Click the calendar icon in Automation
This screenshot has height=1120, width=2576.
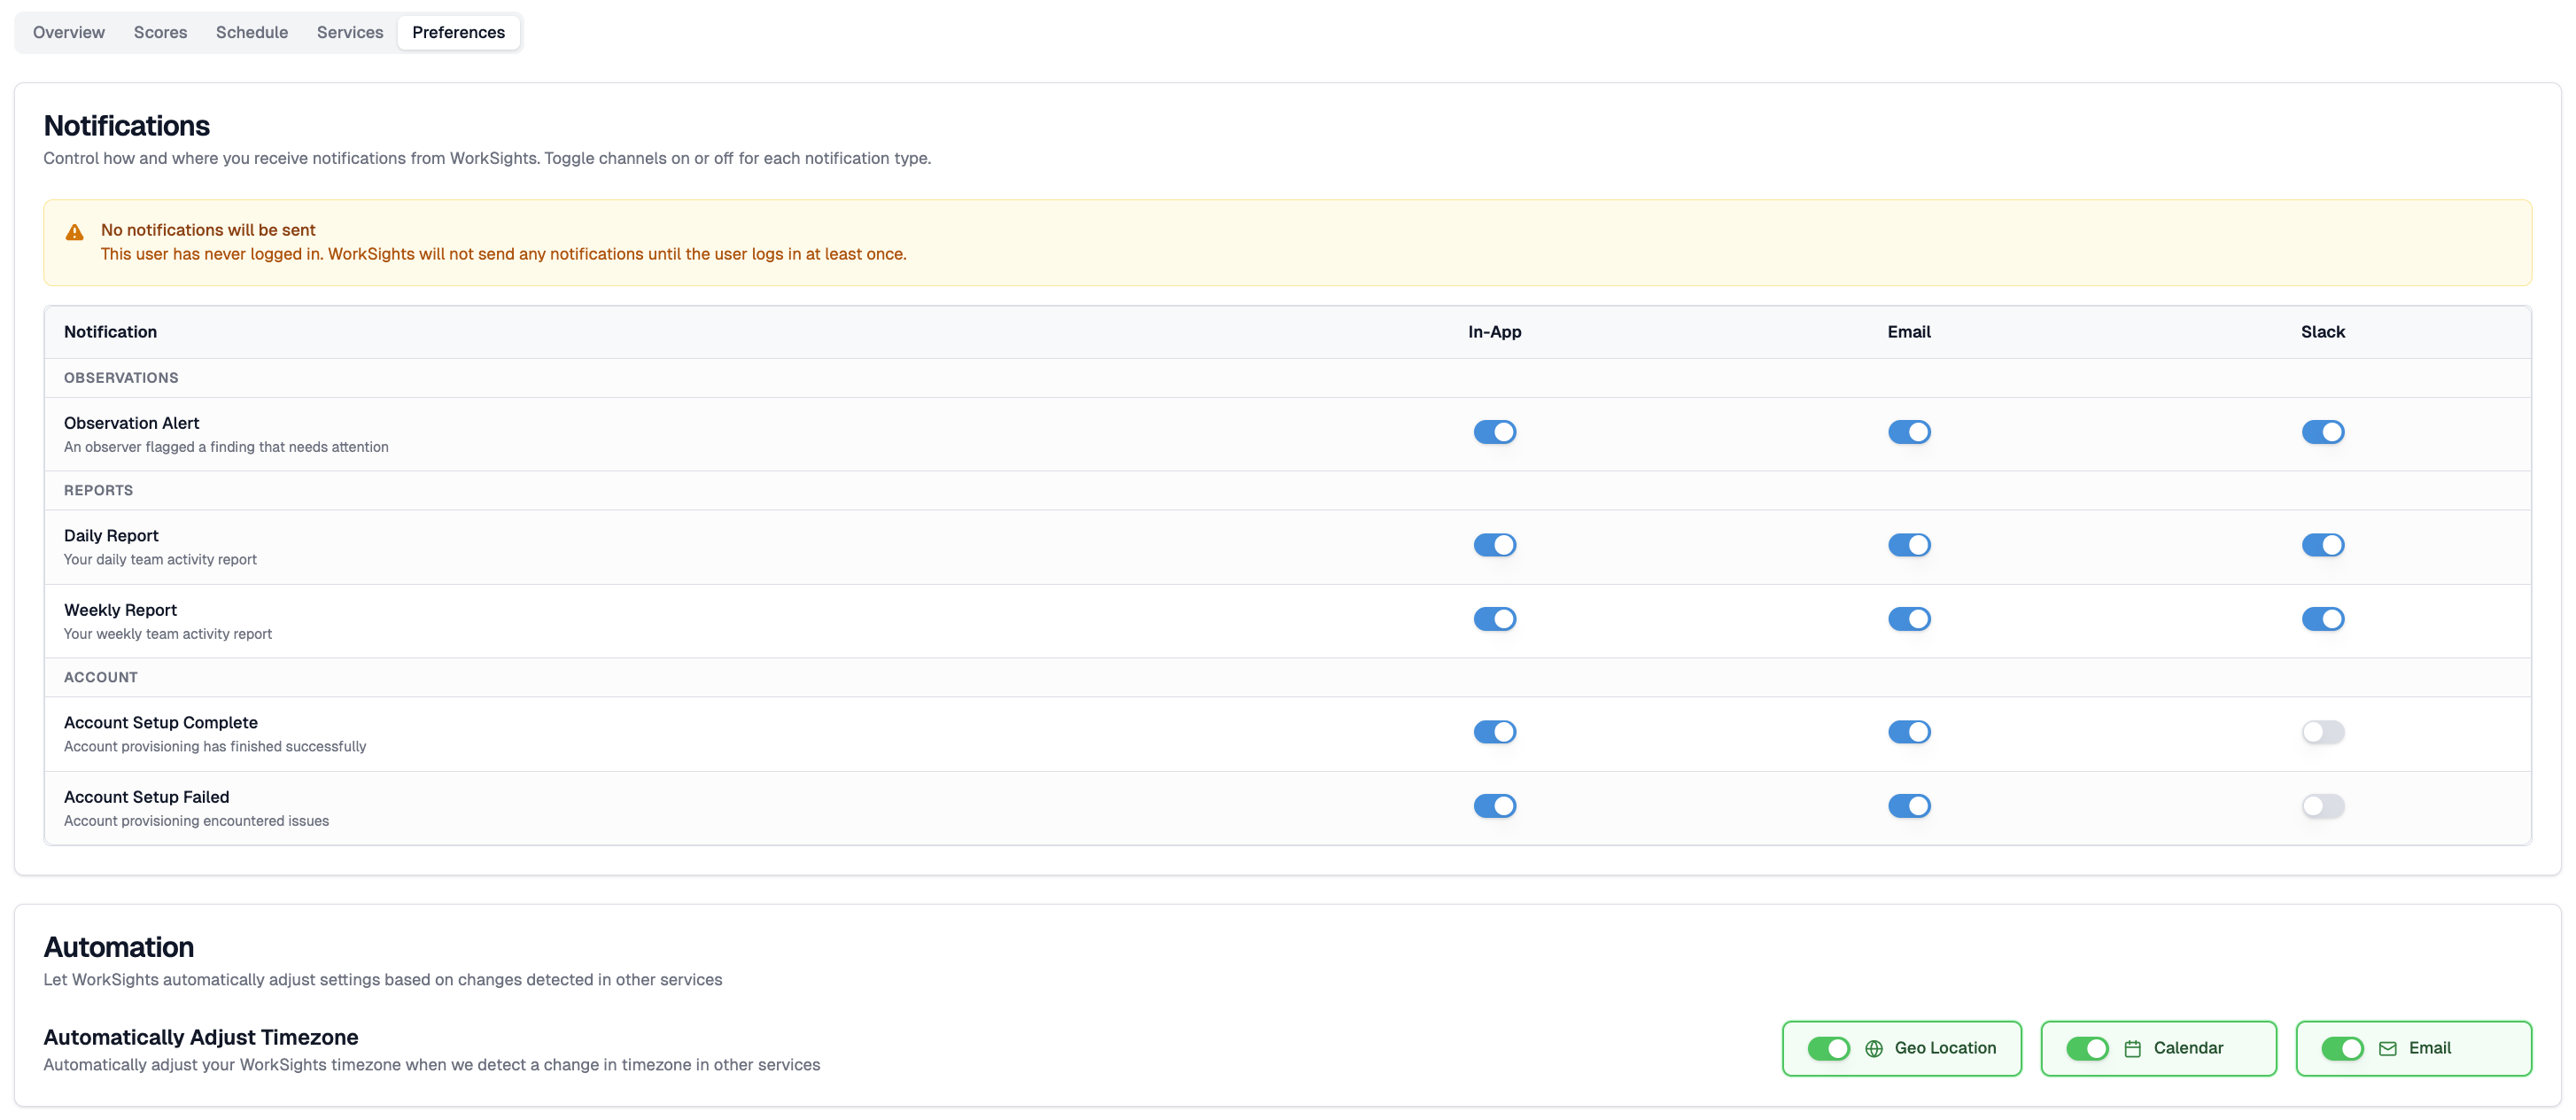coord(2132,1048)
